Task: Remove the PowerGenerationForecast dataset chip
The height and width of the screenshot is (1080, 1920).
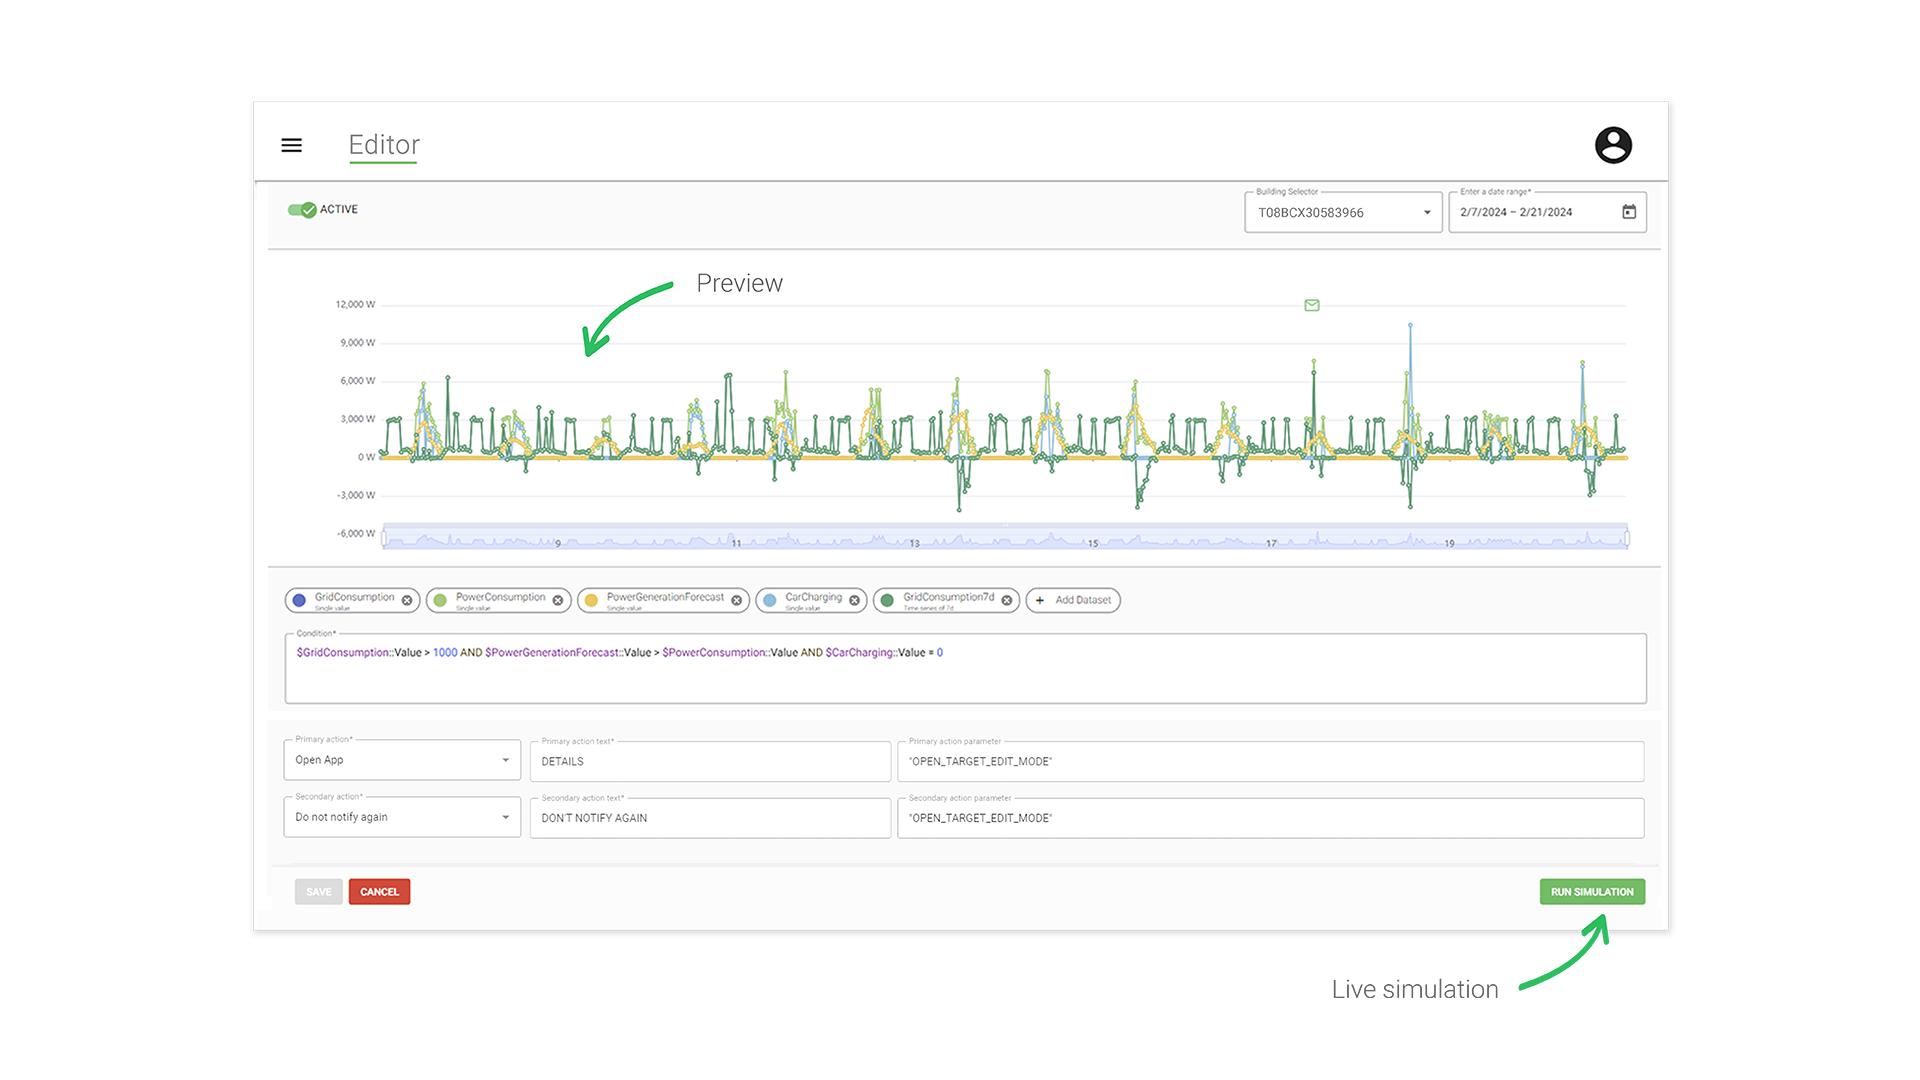Action: pos(736,600)
